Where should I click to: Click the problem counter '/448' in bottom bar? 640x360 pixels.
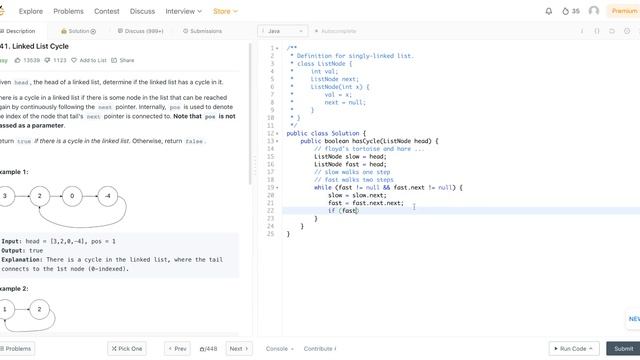pos(208,349)
